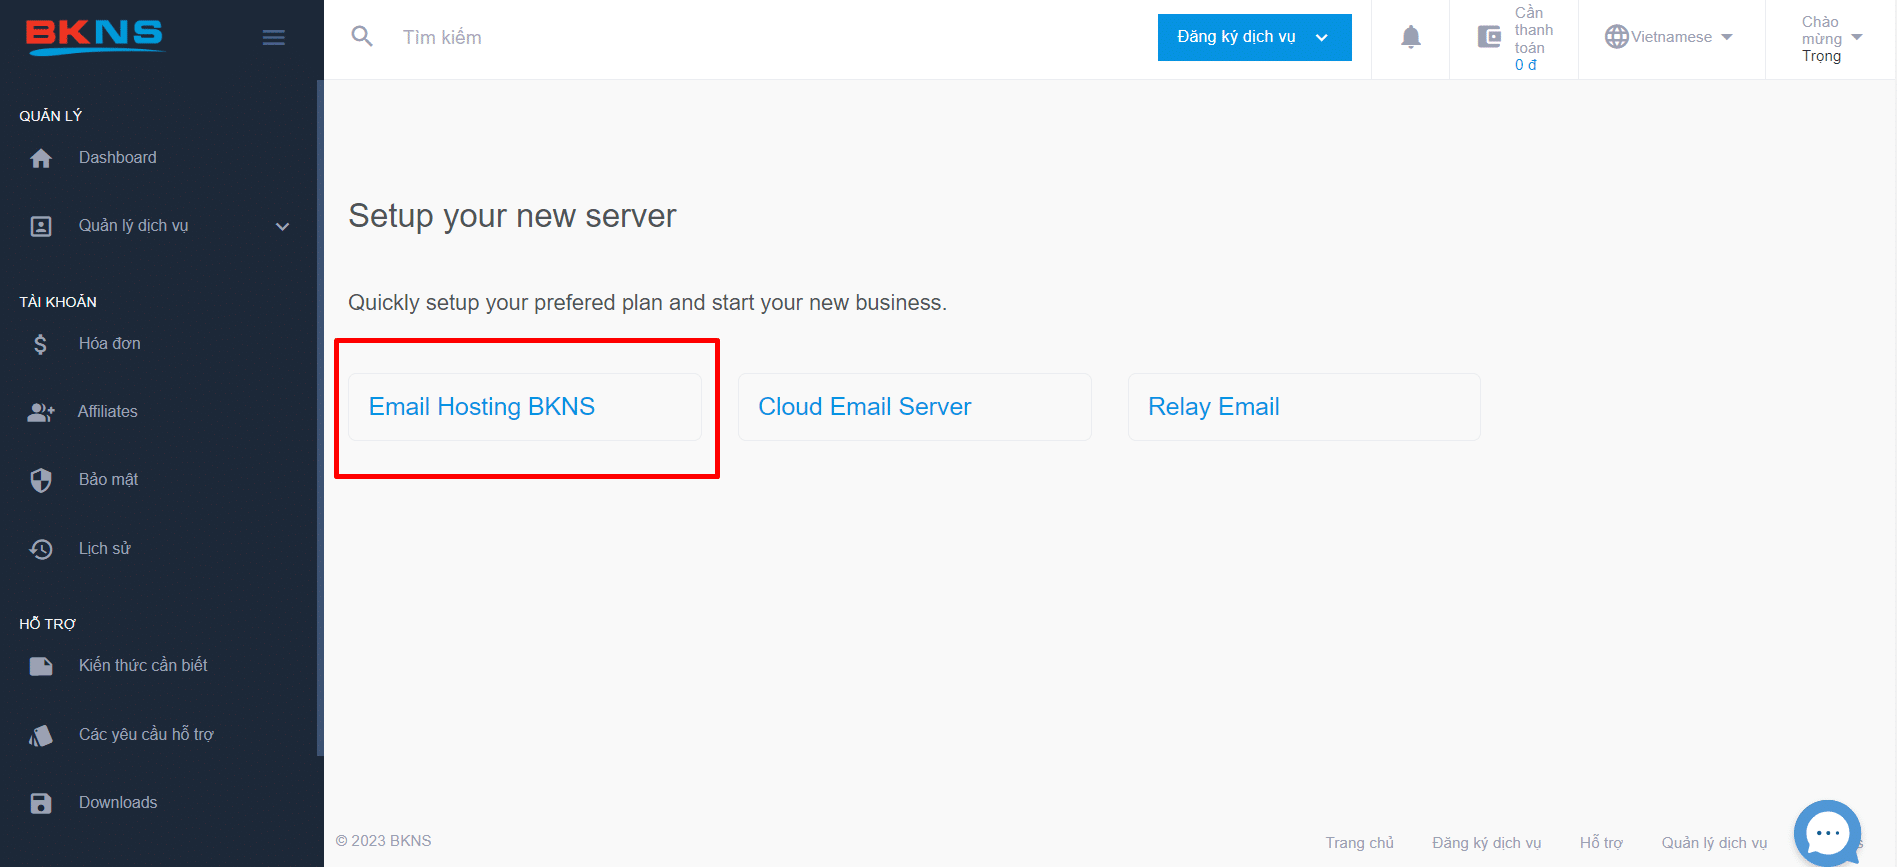Click the globe language icon
This screenshot has width=1897, height=867.
tap(1617, 37)
